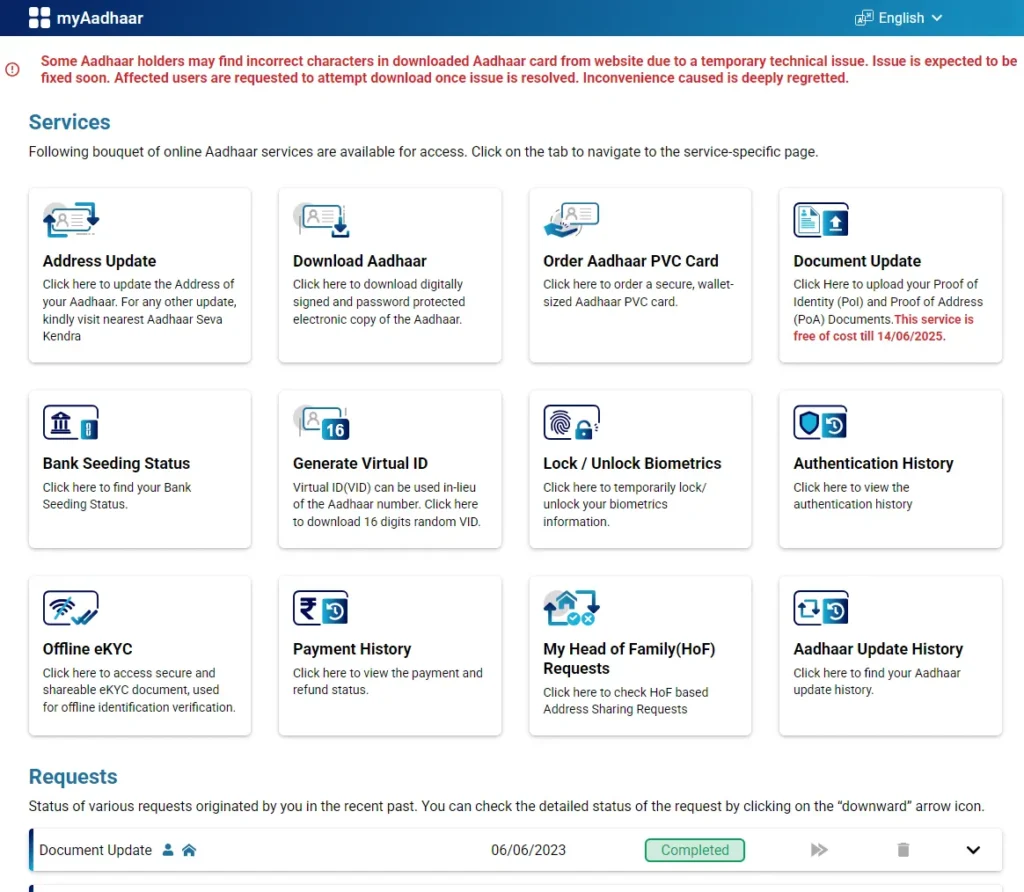1024x892 pixels.
Task: Click the Aadhaar Update History description text
Action: 877,681
